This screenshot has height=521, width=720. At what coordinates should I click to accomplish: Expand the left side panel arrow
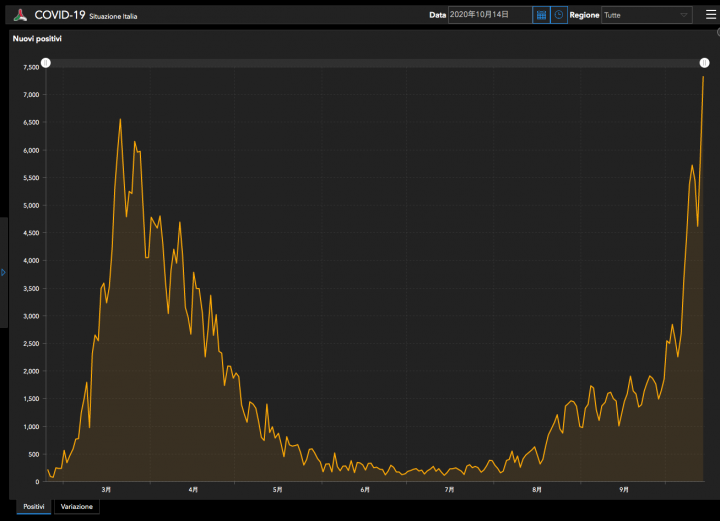click(x=3, y=273)
